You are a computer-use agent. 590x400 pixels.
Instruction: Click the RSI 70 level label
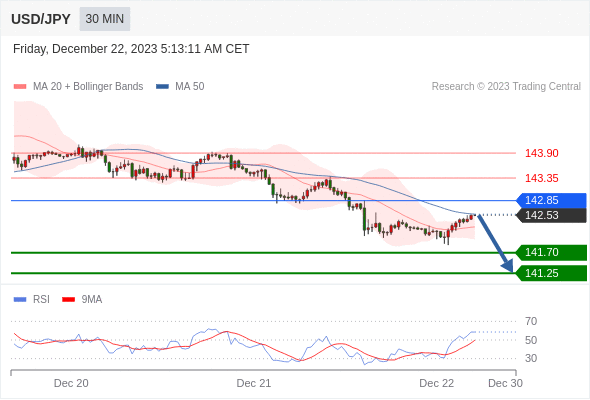pyautogui.click(x=531, y=321)
